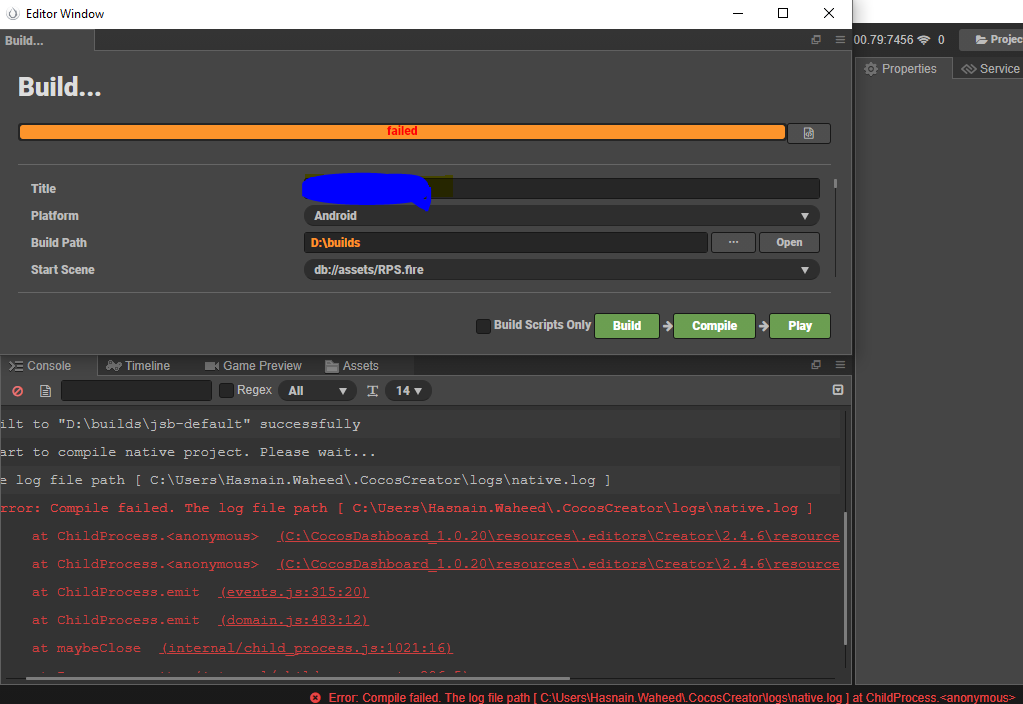Viewport: 1023px width, 704px height.
Task: Open the Game Preview tab
Action: pos(253,365)
